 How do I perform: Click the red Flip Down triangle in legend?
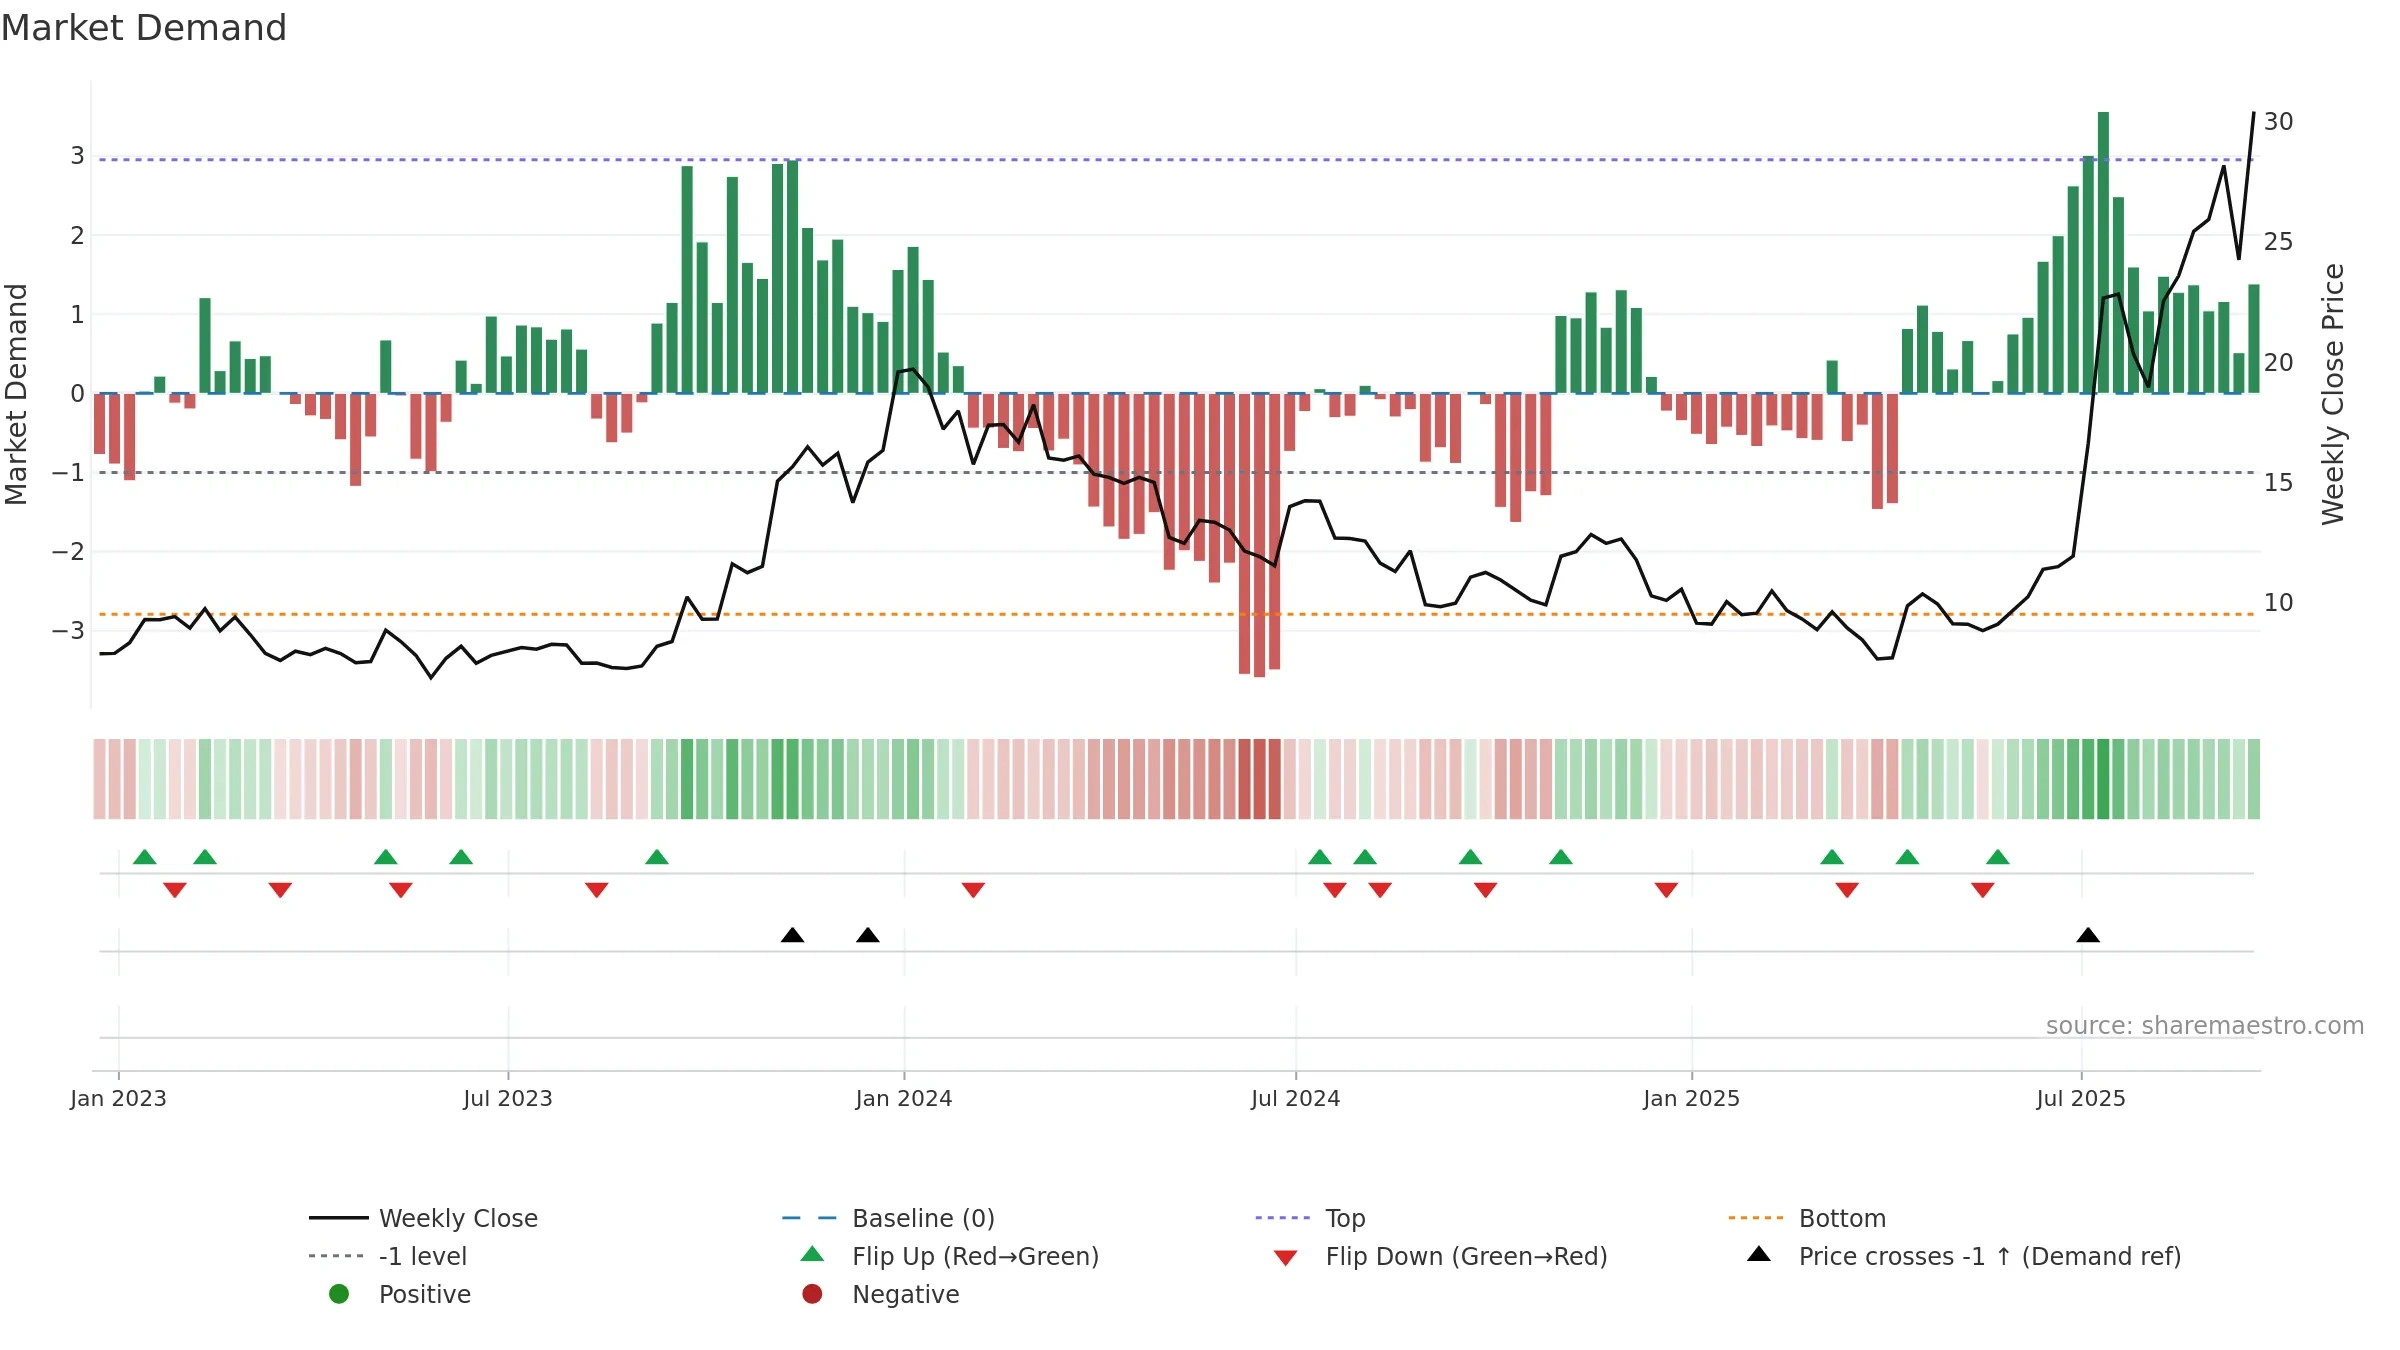pyautogui.click(x=1286, y=1258)
